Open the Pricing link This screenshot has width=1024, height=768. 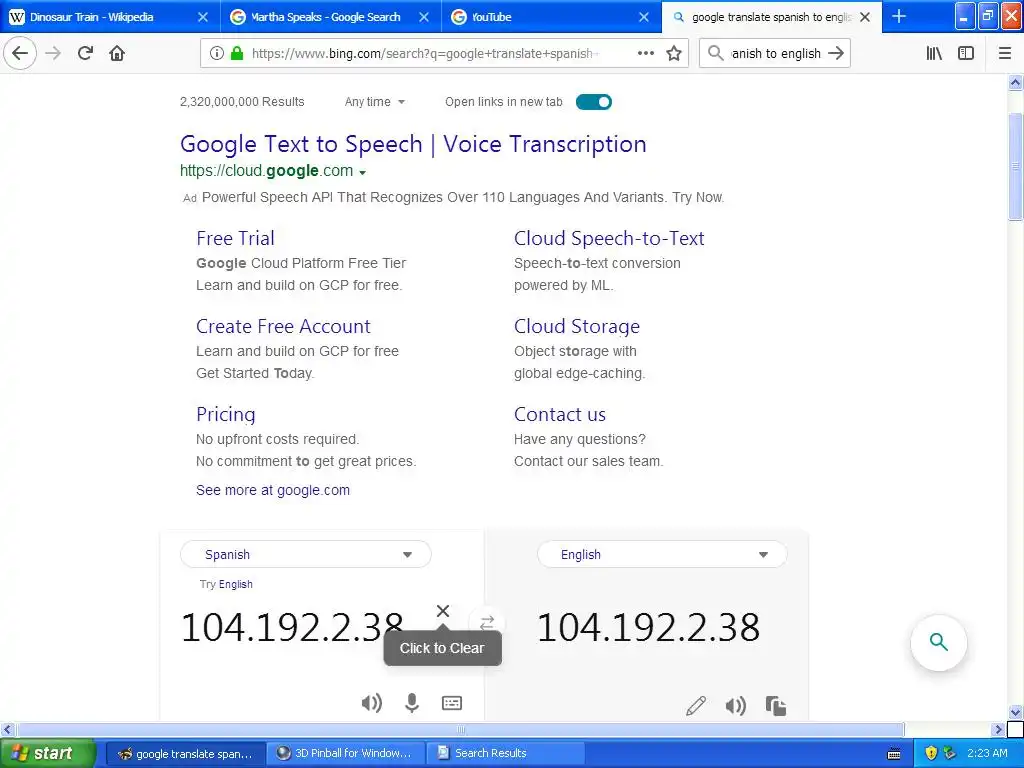(x=225, y=414)
